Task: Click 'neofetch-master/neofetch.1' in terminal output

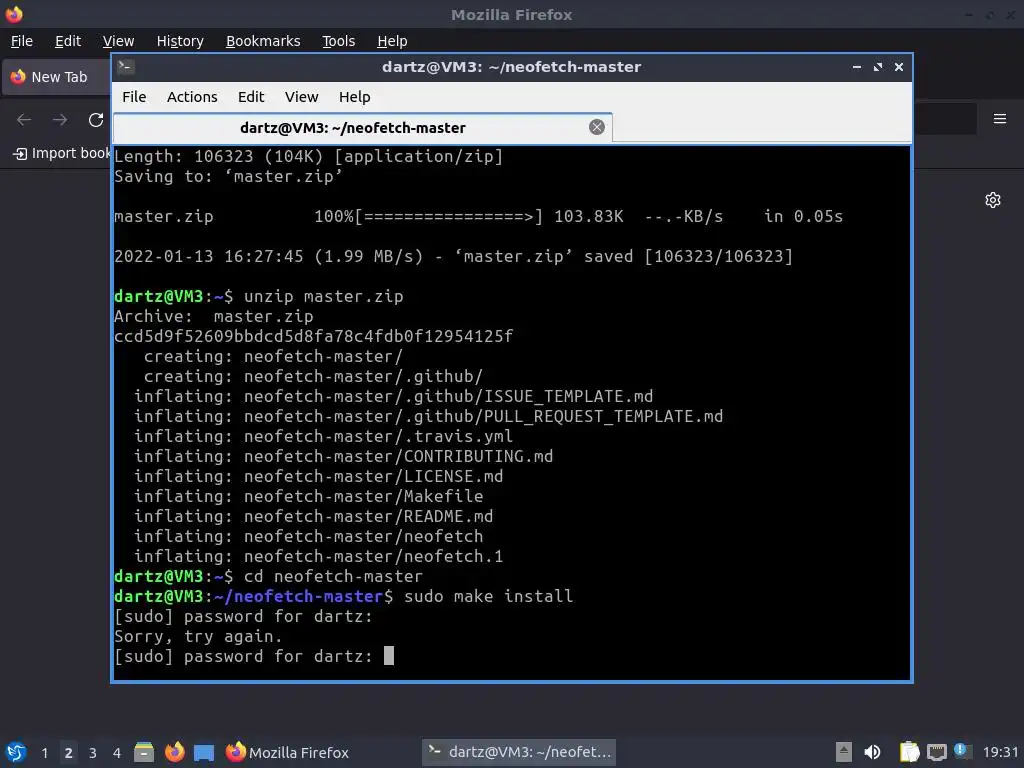Action: point(374,556)
